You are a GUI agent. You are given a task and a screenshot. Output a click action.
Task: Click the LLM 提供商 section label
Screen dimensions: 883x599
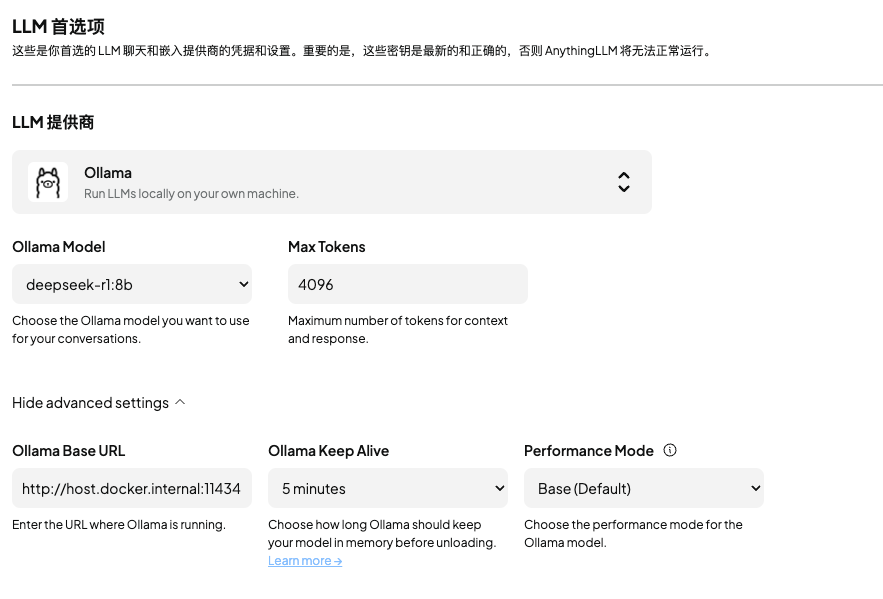point(53,122)
